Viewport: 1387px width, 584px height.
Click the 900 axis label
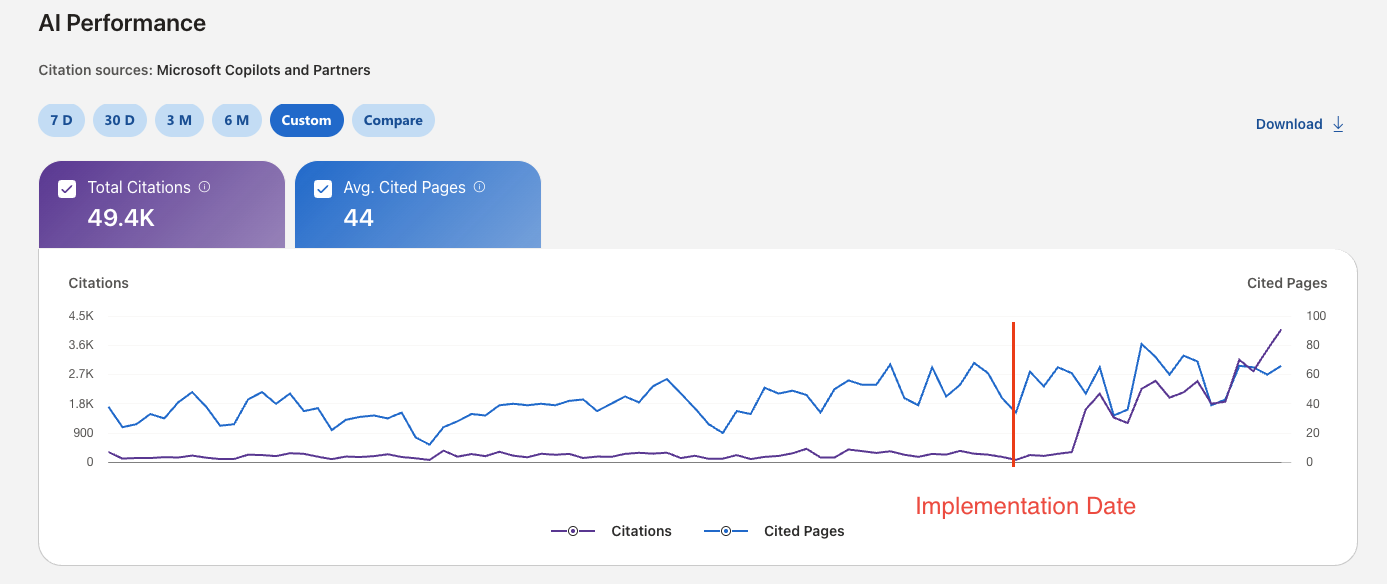pos(82,433)
